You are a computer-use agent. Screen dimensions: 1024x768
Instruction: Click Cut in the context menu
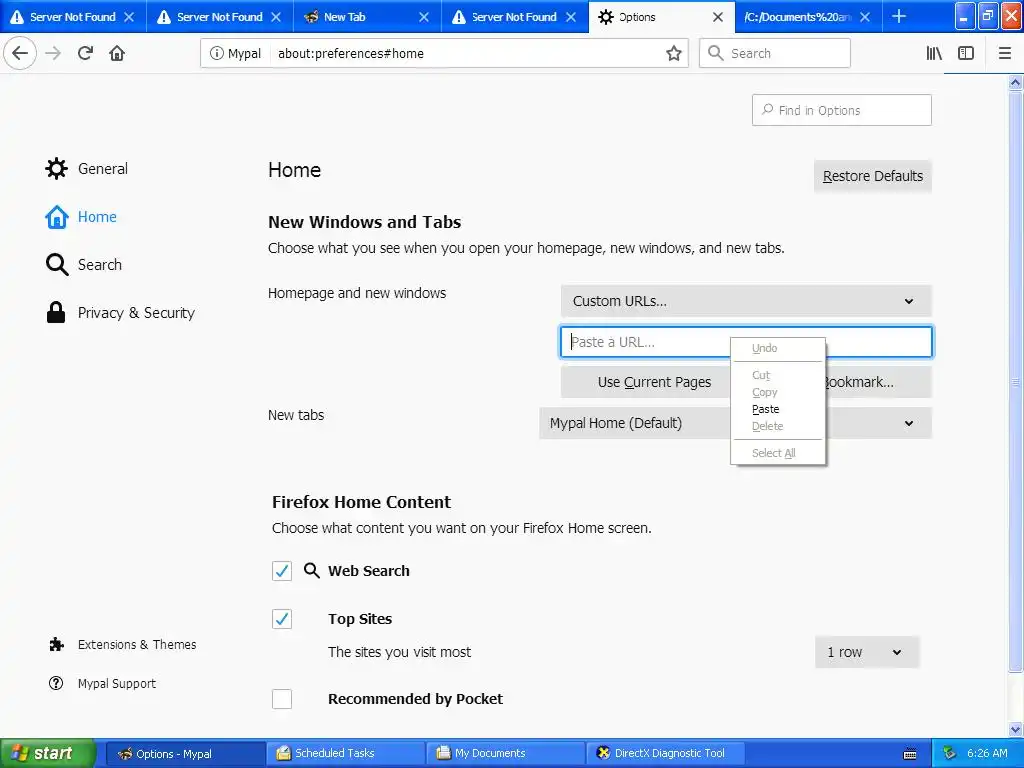pyautogui.click(x=778, y=376)
